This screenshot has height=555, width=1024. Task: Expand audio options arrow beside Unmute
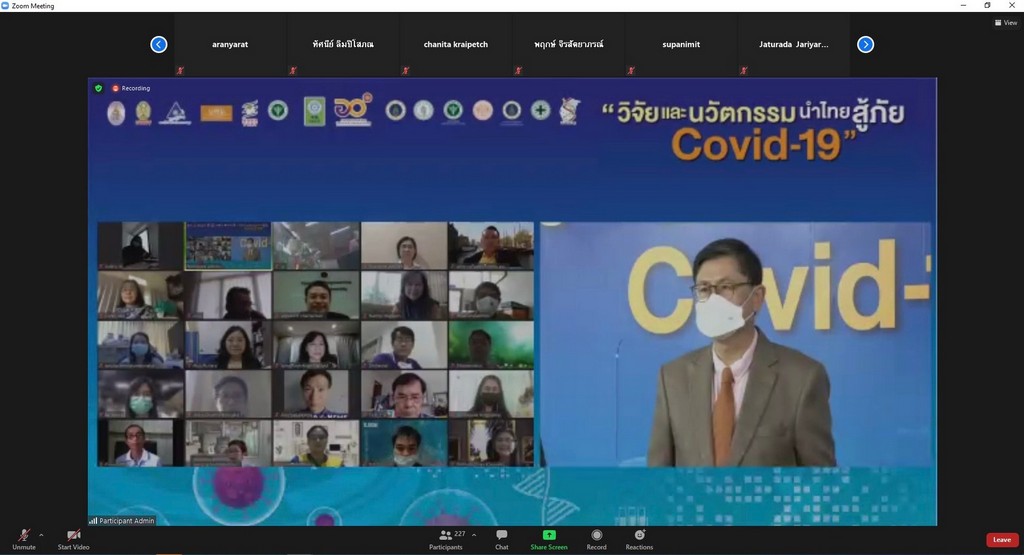click(x=42, y=533)
